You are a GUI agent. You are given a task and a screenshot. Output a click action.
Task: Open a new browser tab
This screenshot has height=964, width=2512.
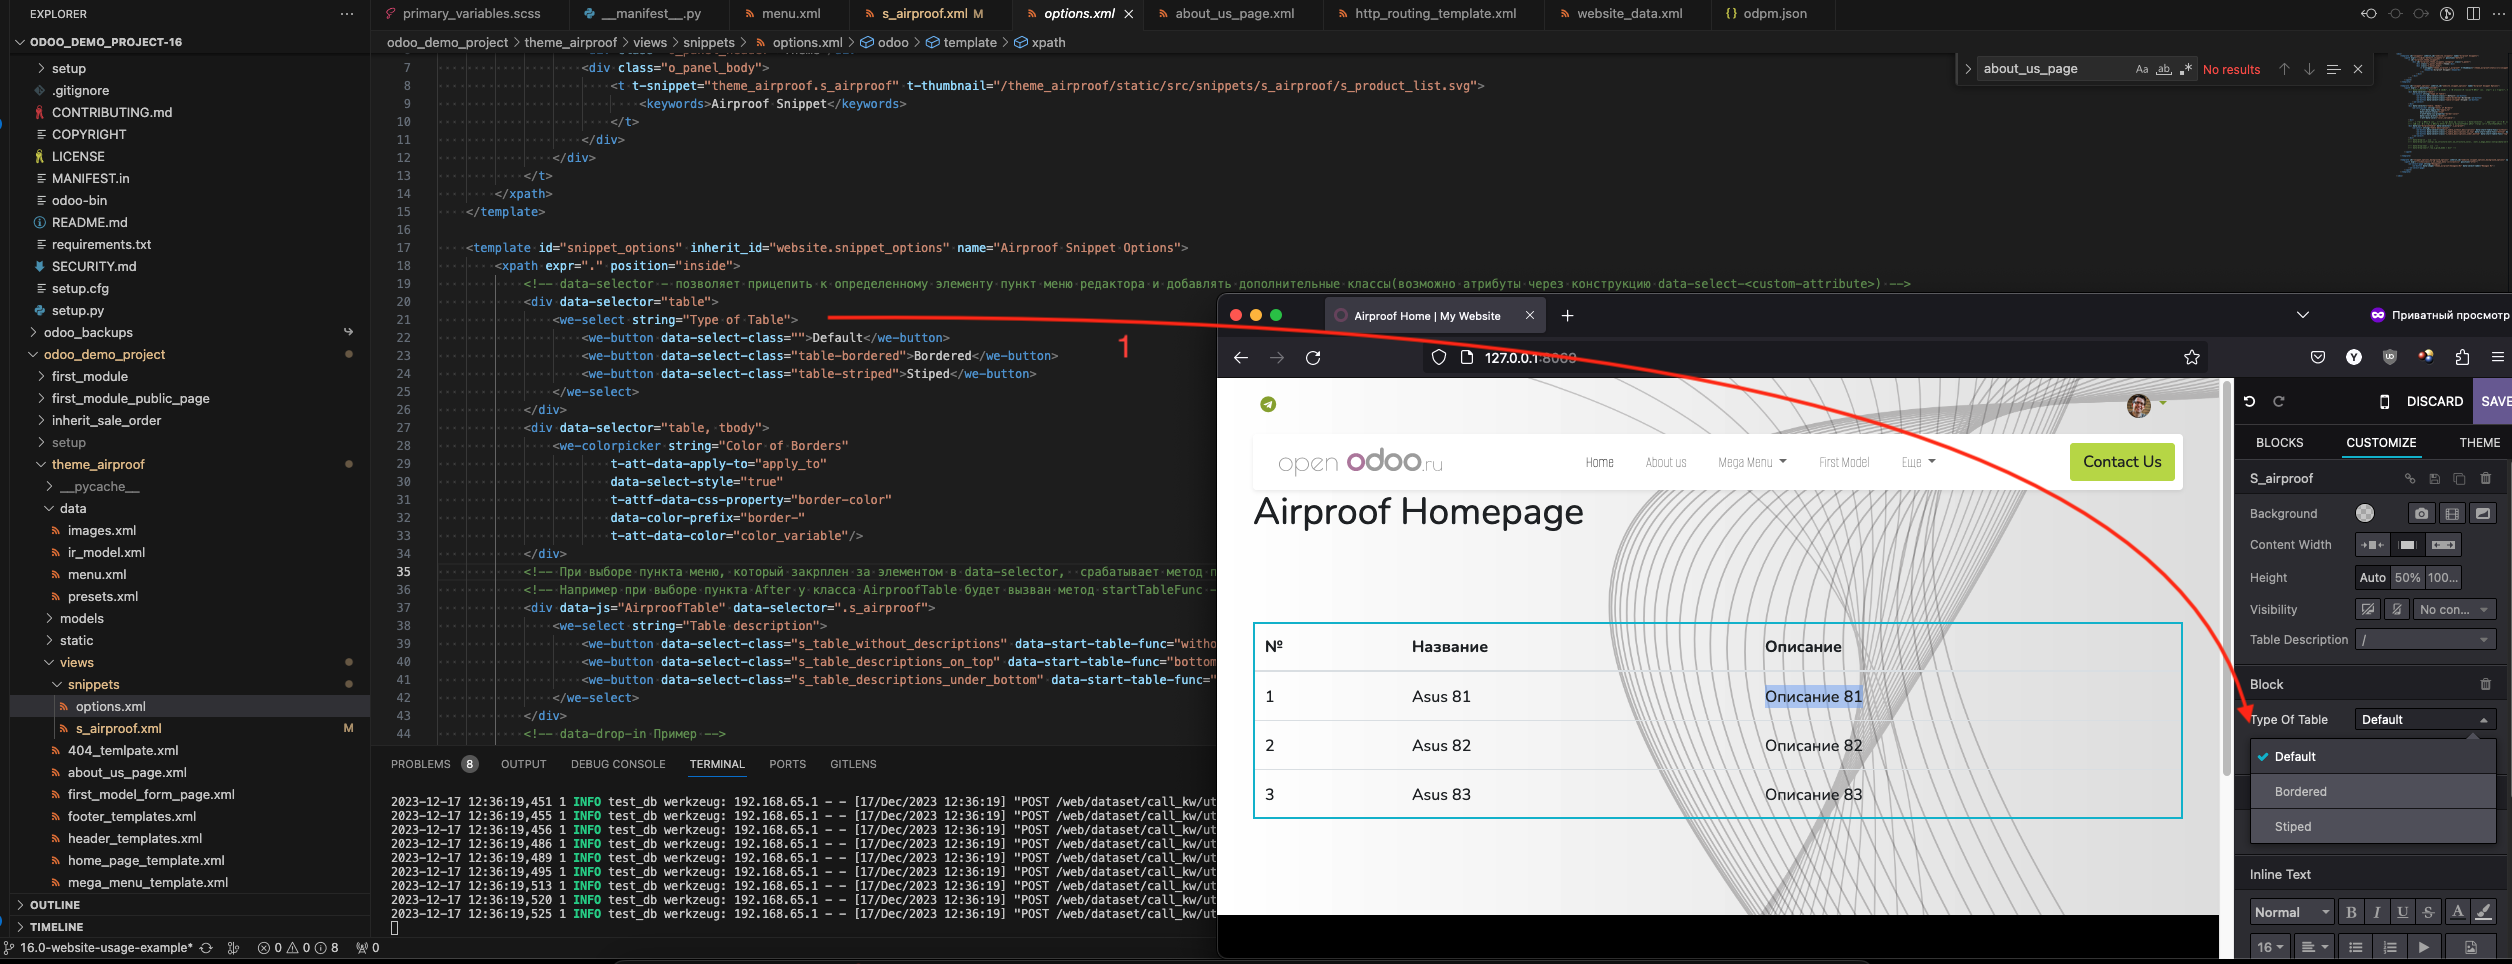1567,315
